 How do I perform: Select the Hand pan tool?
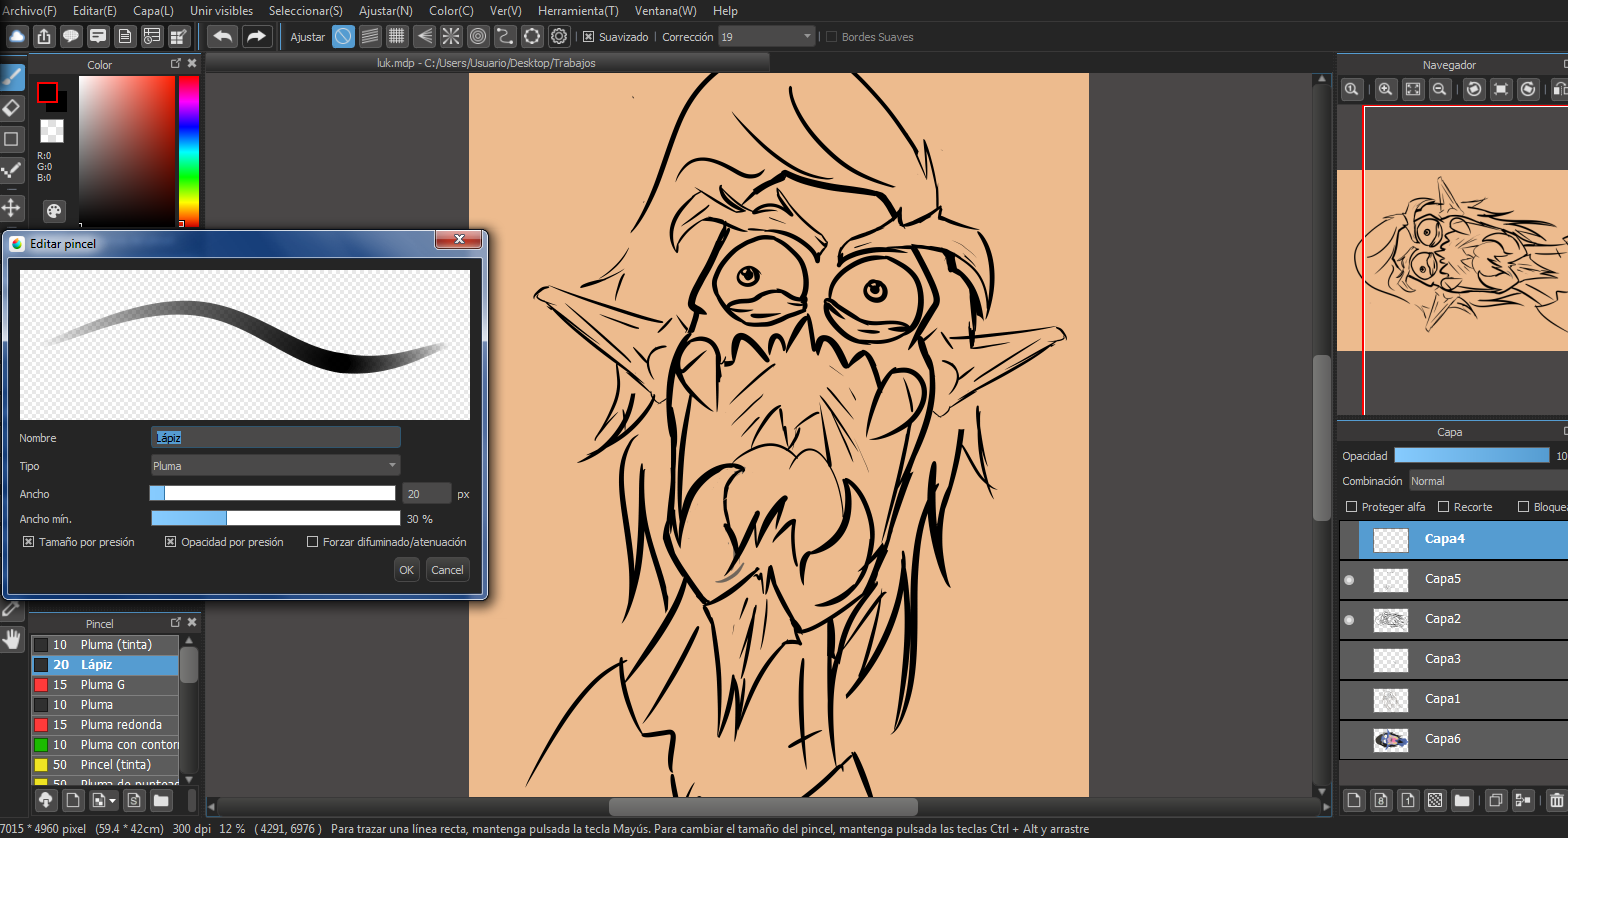tap(12, 638)
